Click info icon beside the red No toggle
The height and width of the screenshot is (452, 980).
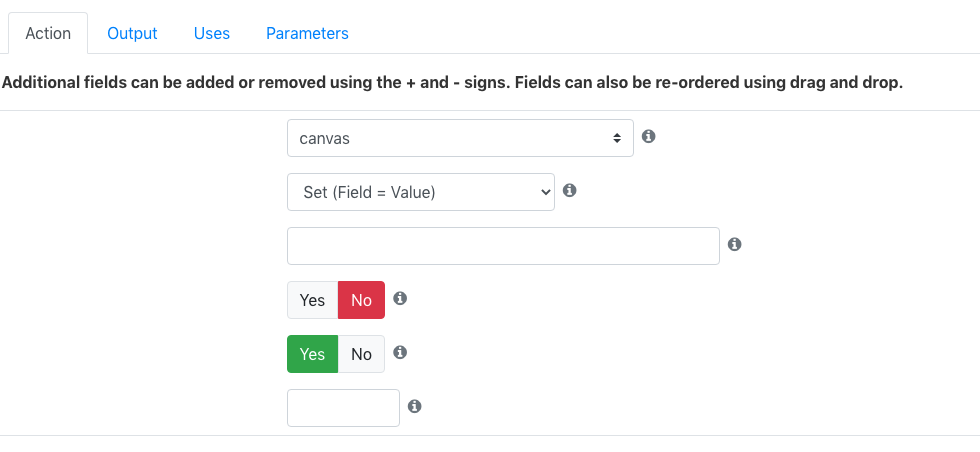point(400,298)
